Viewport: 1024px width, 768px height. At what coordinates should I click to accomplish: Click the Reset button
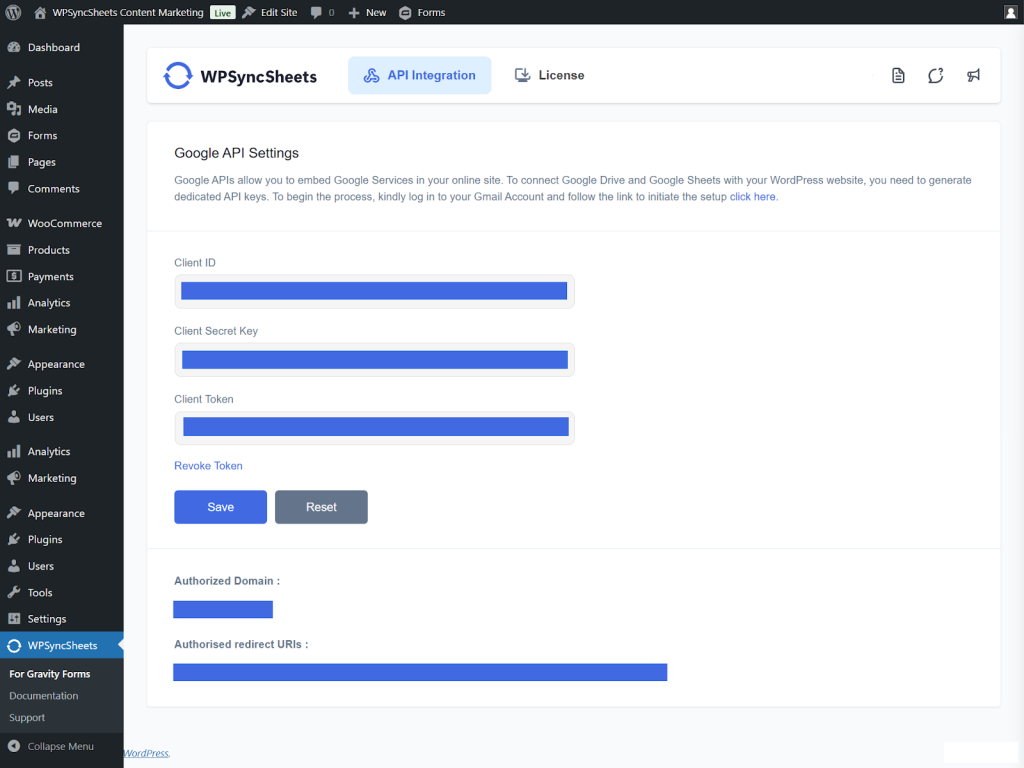[321, 507]
